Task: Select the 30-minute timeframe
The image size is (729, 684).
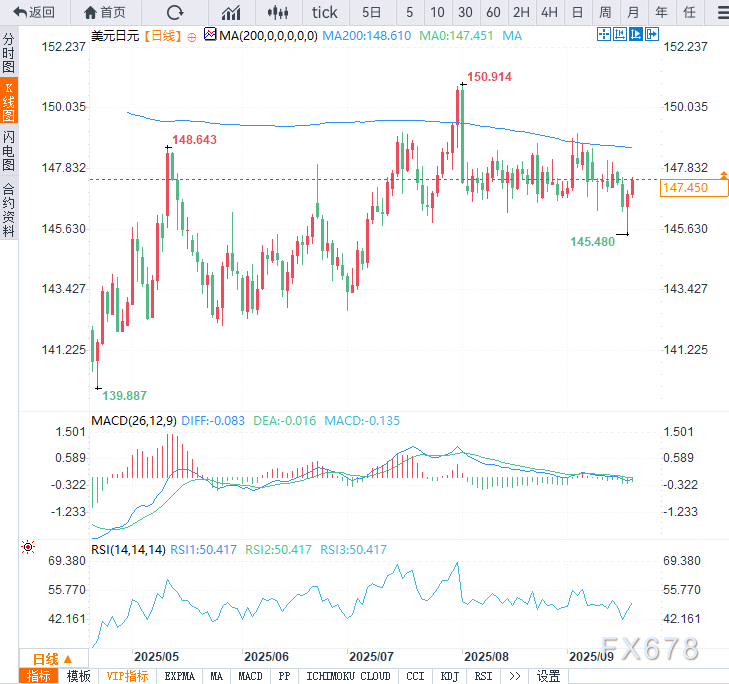Action: (x=465, y=12)
